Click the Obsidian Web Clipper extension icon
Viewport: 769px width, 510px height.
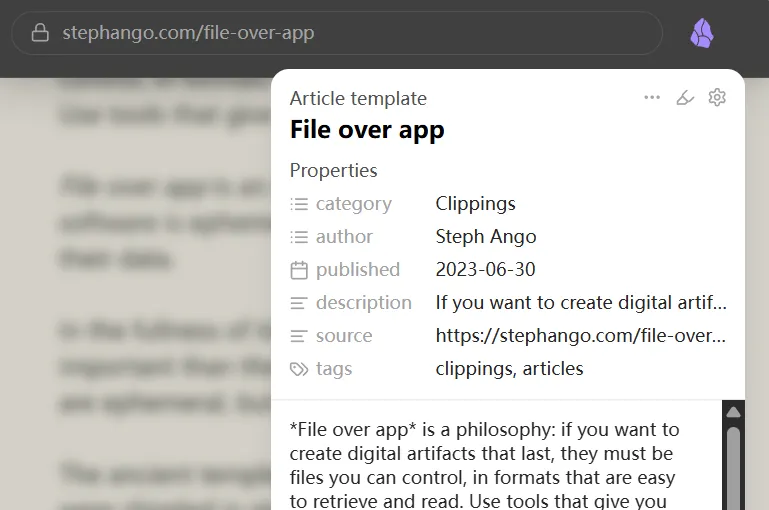(x=702, y=33)
